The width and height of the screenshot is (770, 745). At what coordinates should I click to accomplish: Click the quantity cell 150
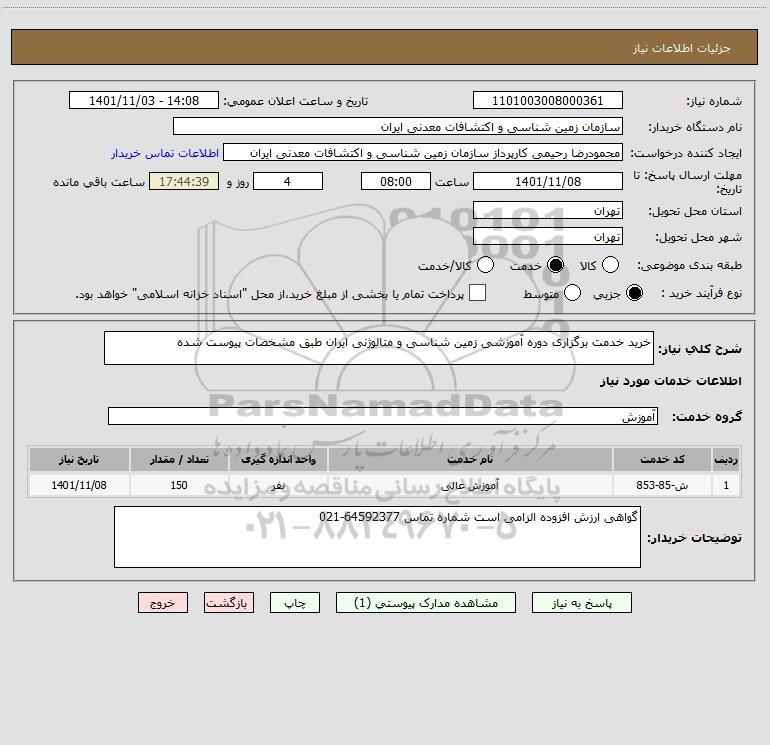coord(179,485)
